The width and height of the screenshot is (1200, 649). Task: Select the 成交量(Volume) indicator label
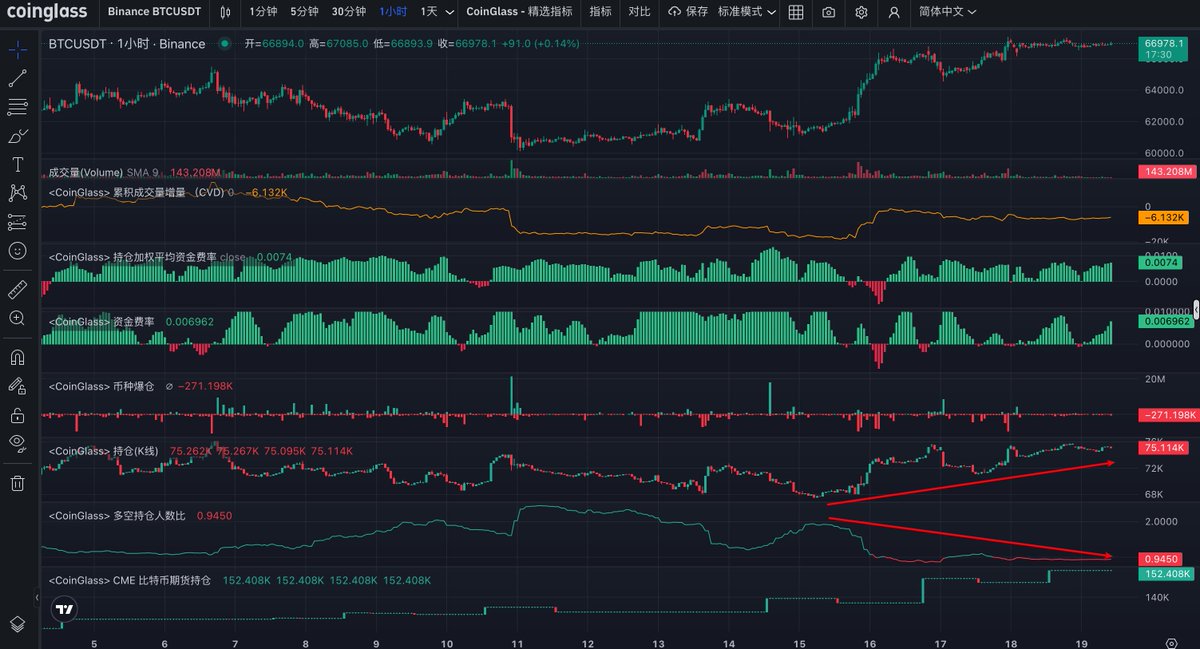[85, 173]
